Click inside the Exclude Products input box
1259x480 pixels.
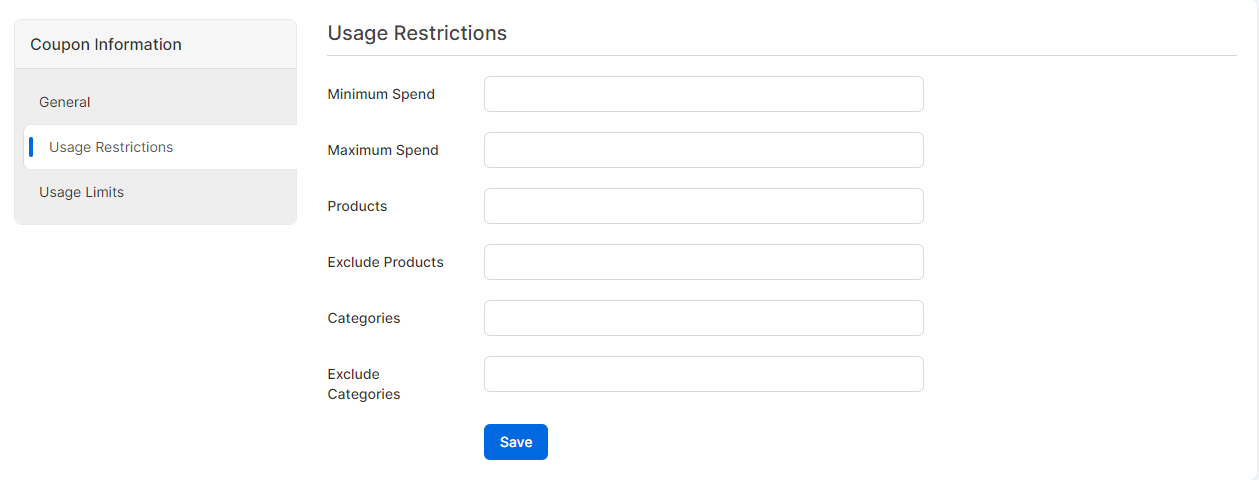coord(704,262)
